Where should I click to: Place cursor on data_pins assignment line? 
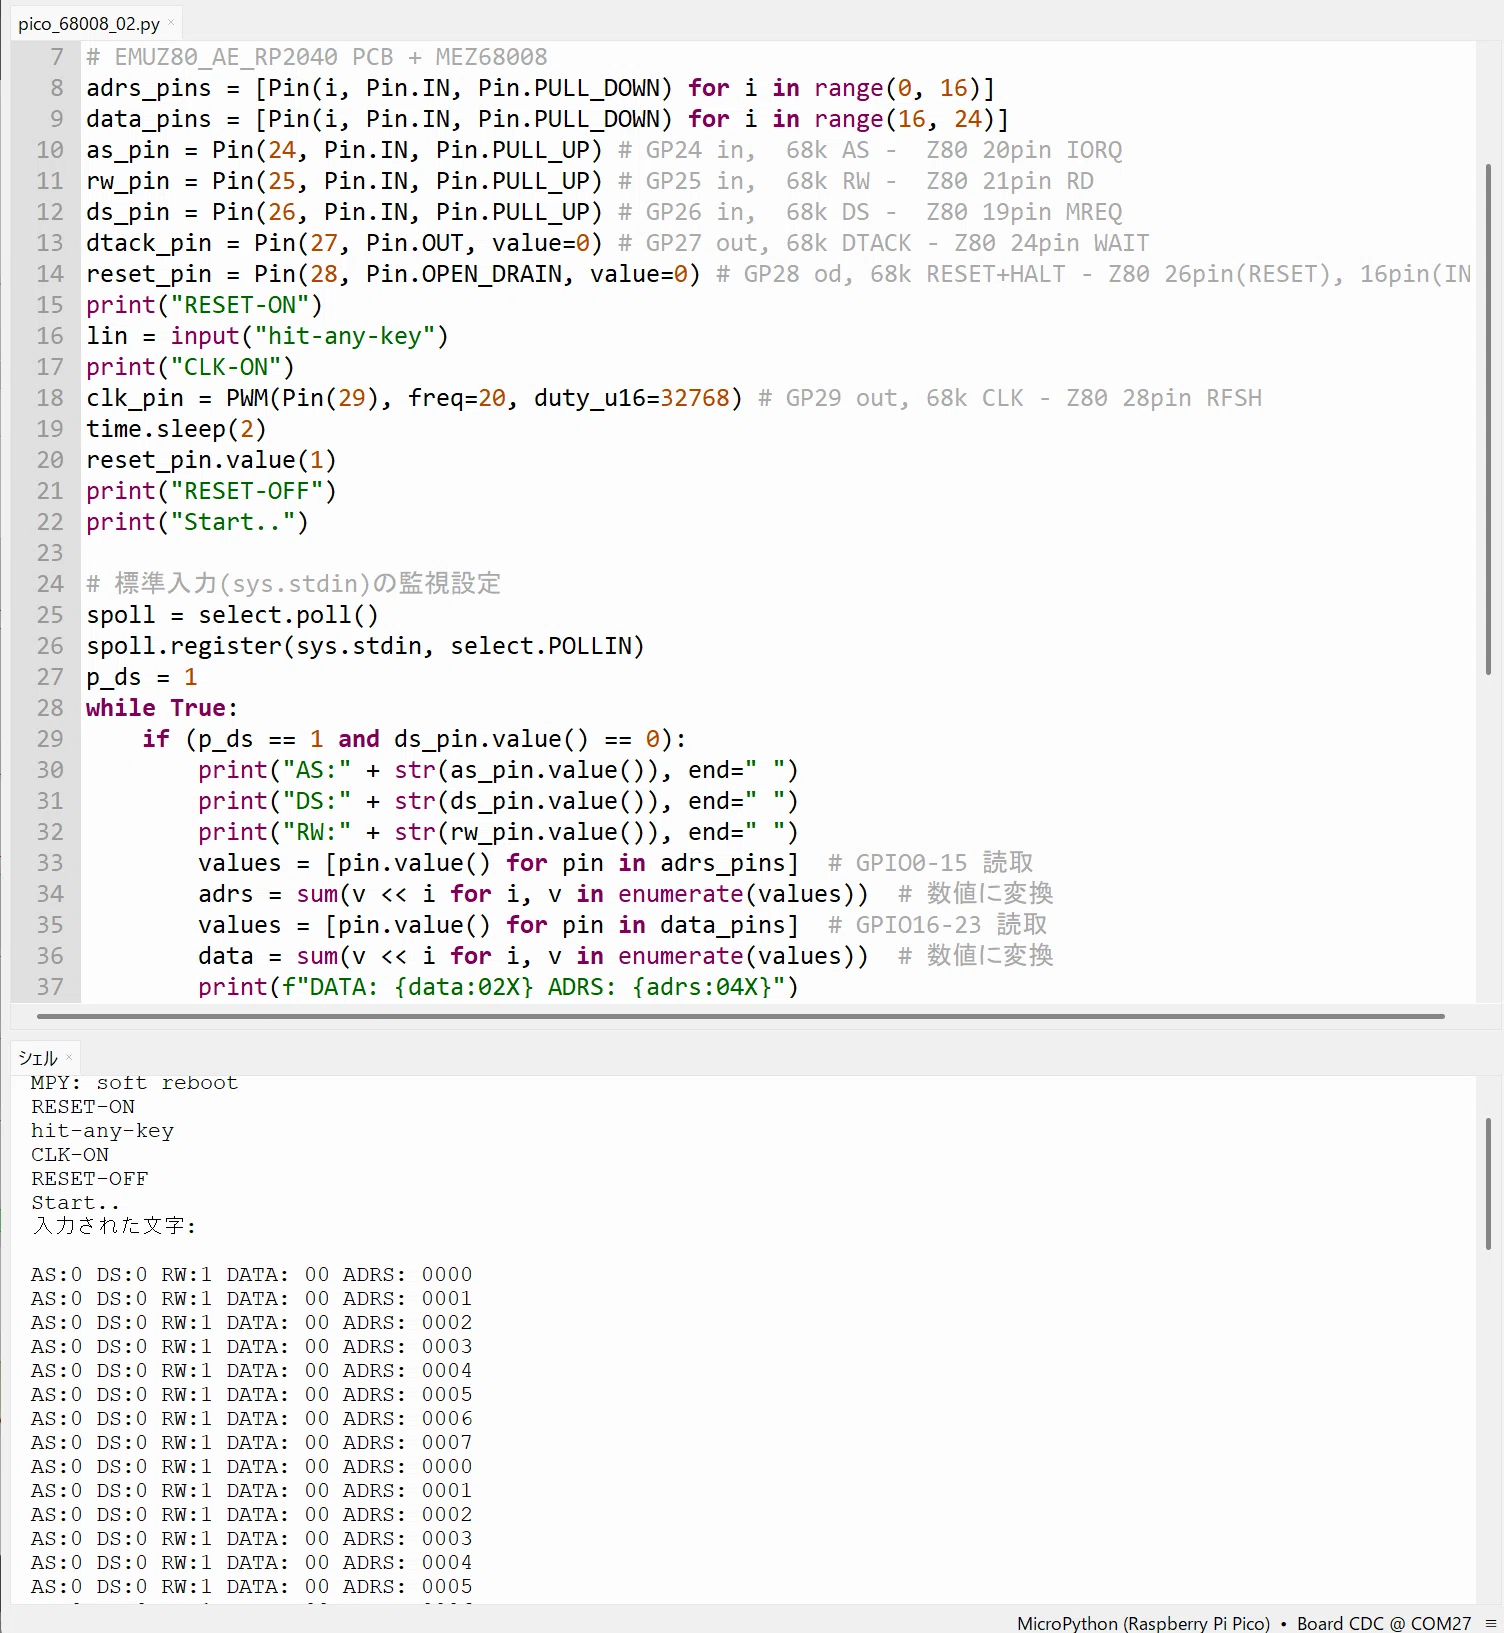point(548,119)
